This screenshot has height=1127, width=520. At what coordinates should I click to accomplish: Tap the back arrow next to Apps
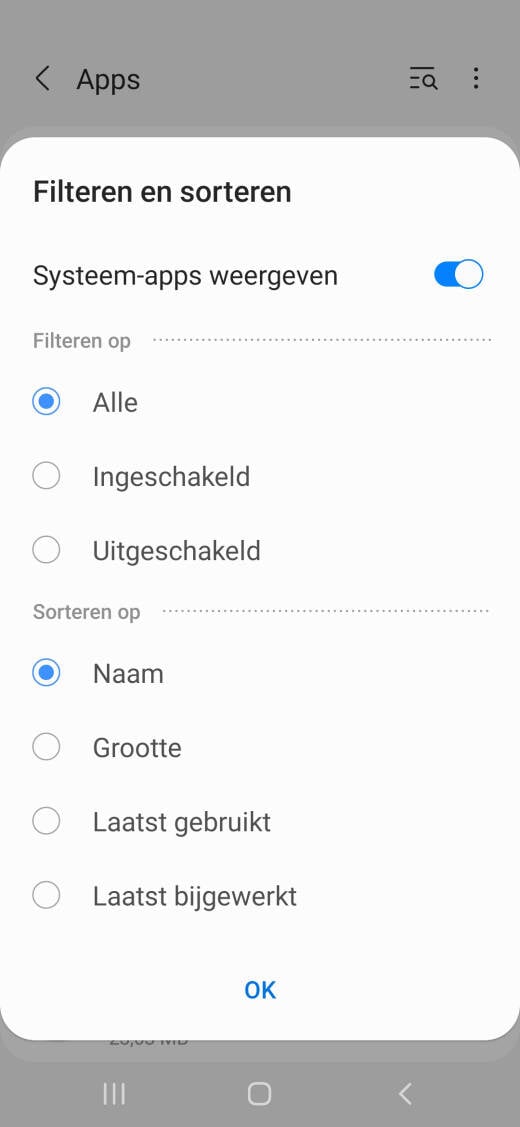[42, 78]
